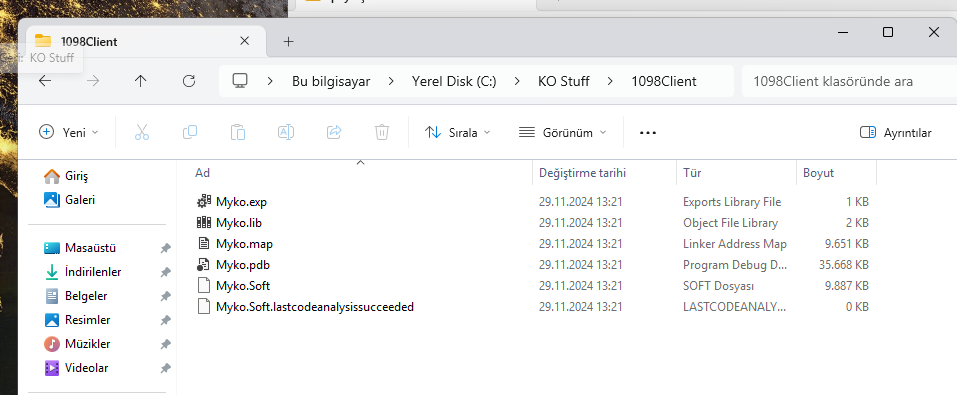Open the Yeni new item dropdown
The width and height of the screenshot is (957, 395).
point(68,132)
